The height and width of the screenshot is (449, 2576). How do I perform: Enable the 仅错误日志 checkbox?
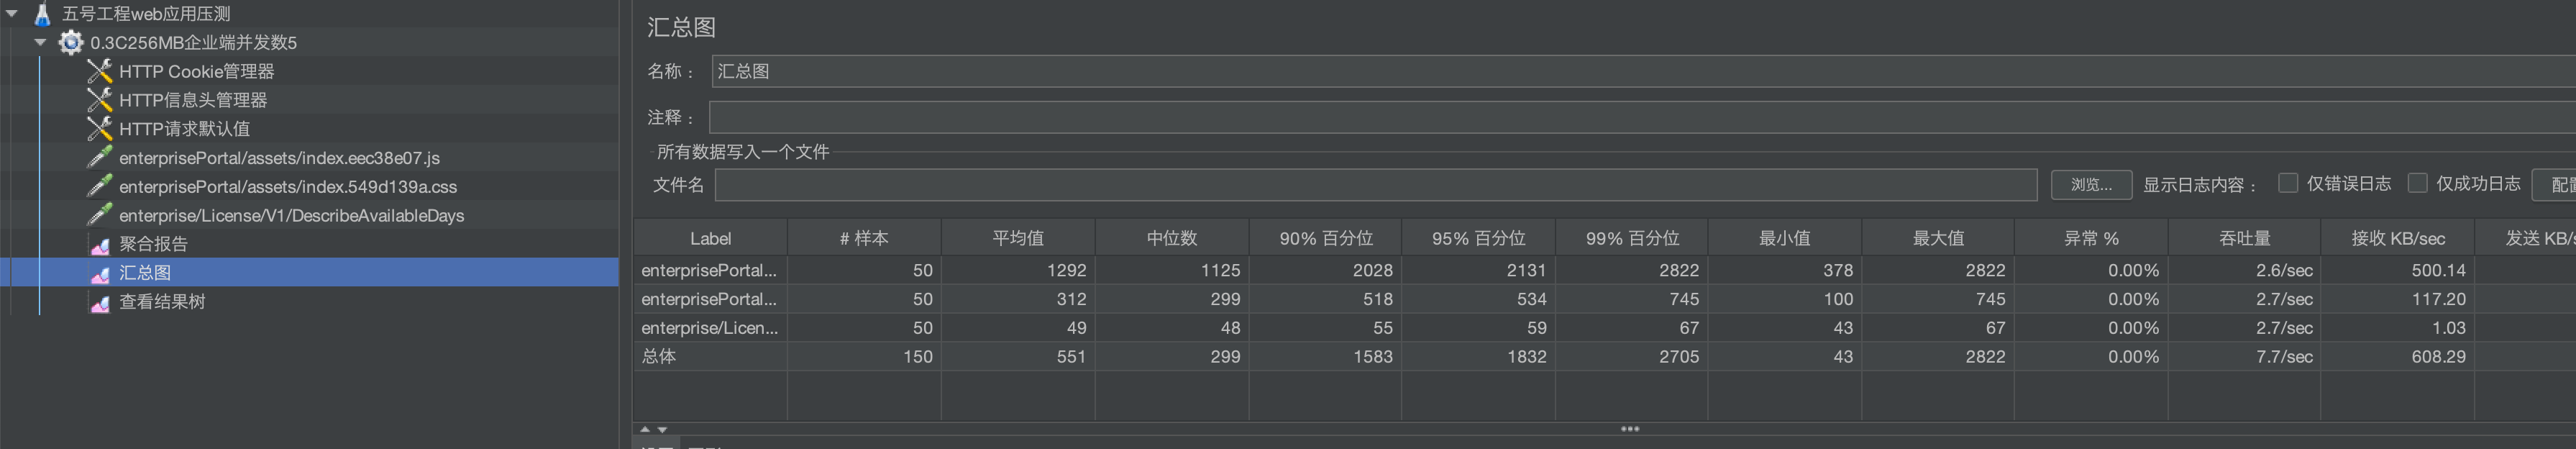(2287, 182)
